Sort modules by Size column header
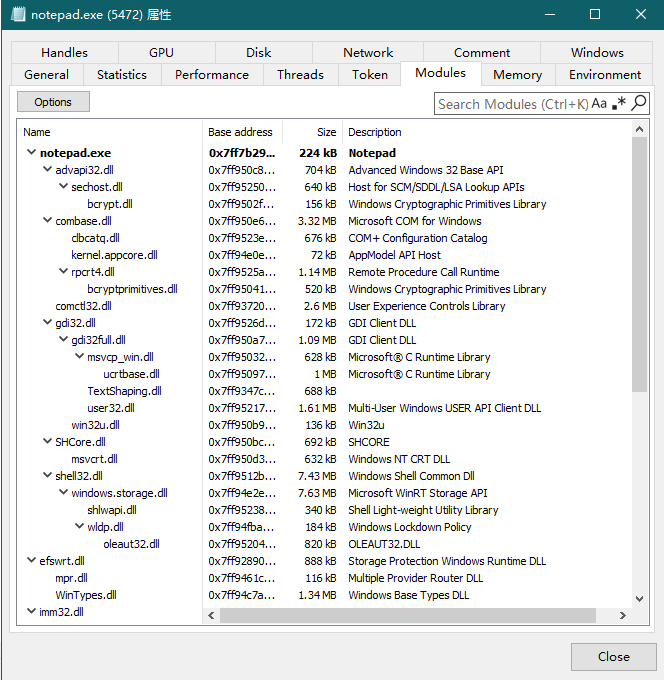Viewport: 664px width, 680px height. click(326, 132)
